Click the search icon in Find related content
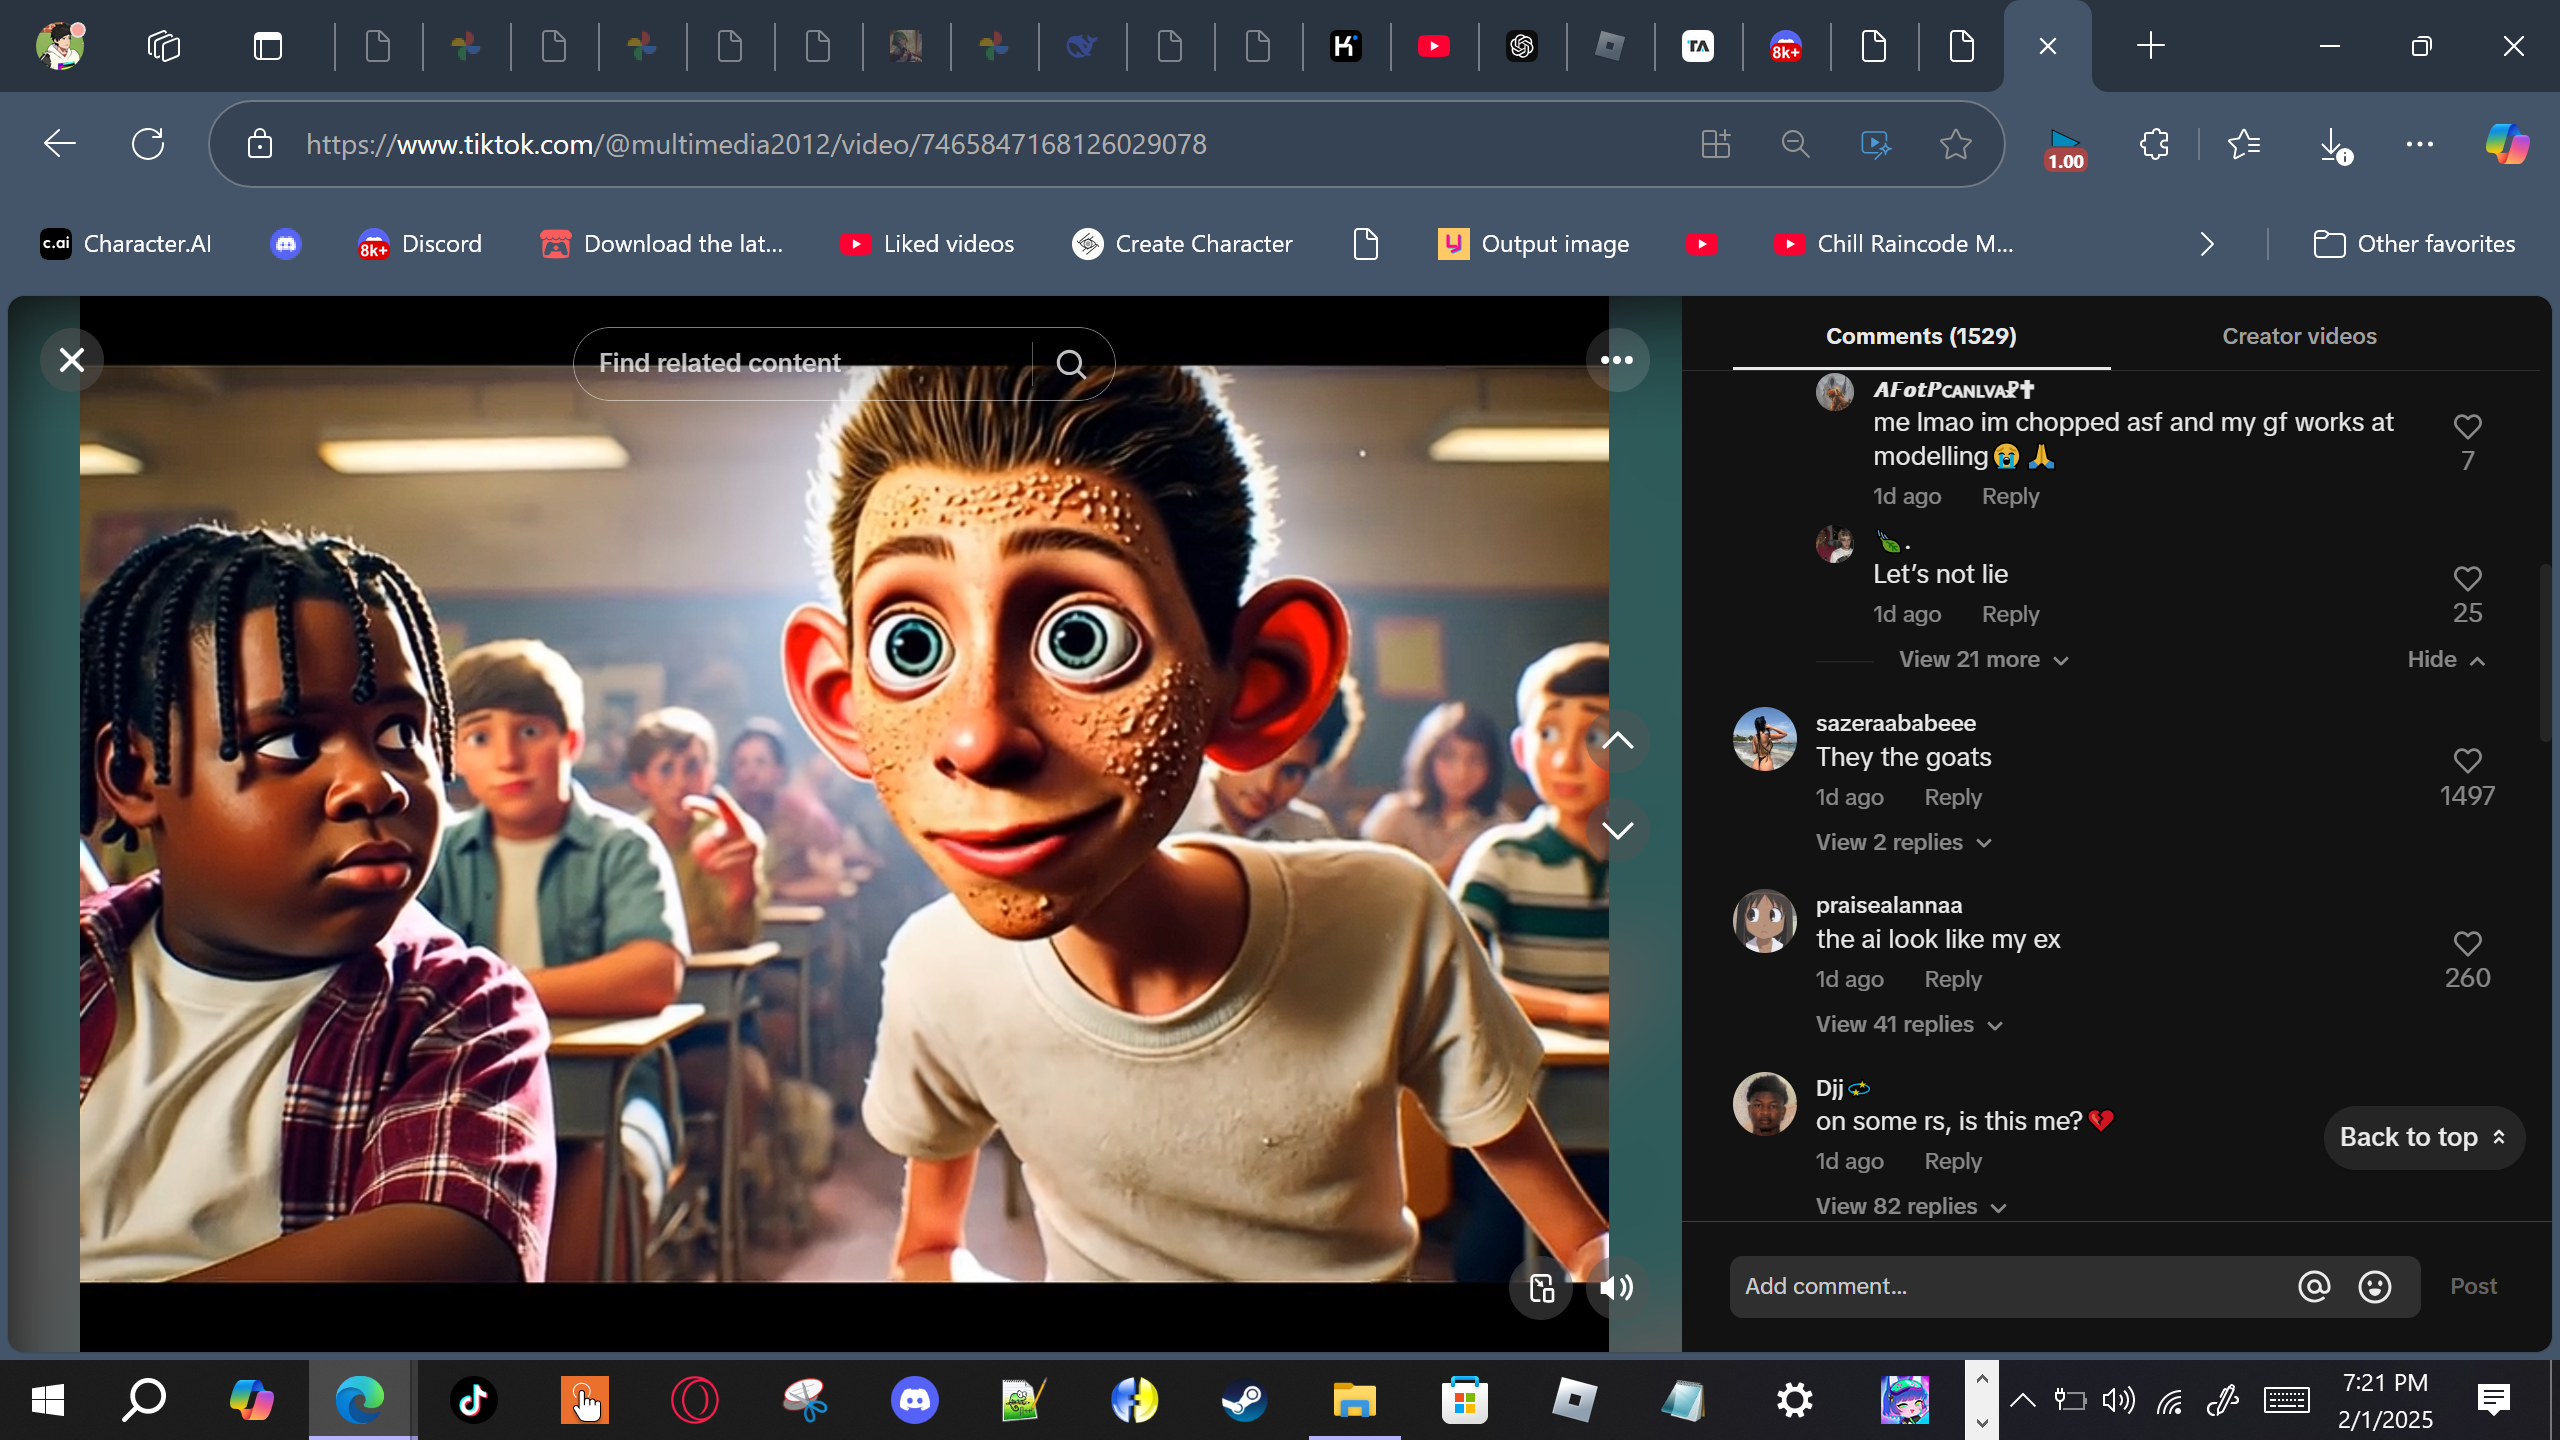This screenshot has width=2560, height=1440. pos(1071,364)
